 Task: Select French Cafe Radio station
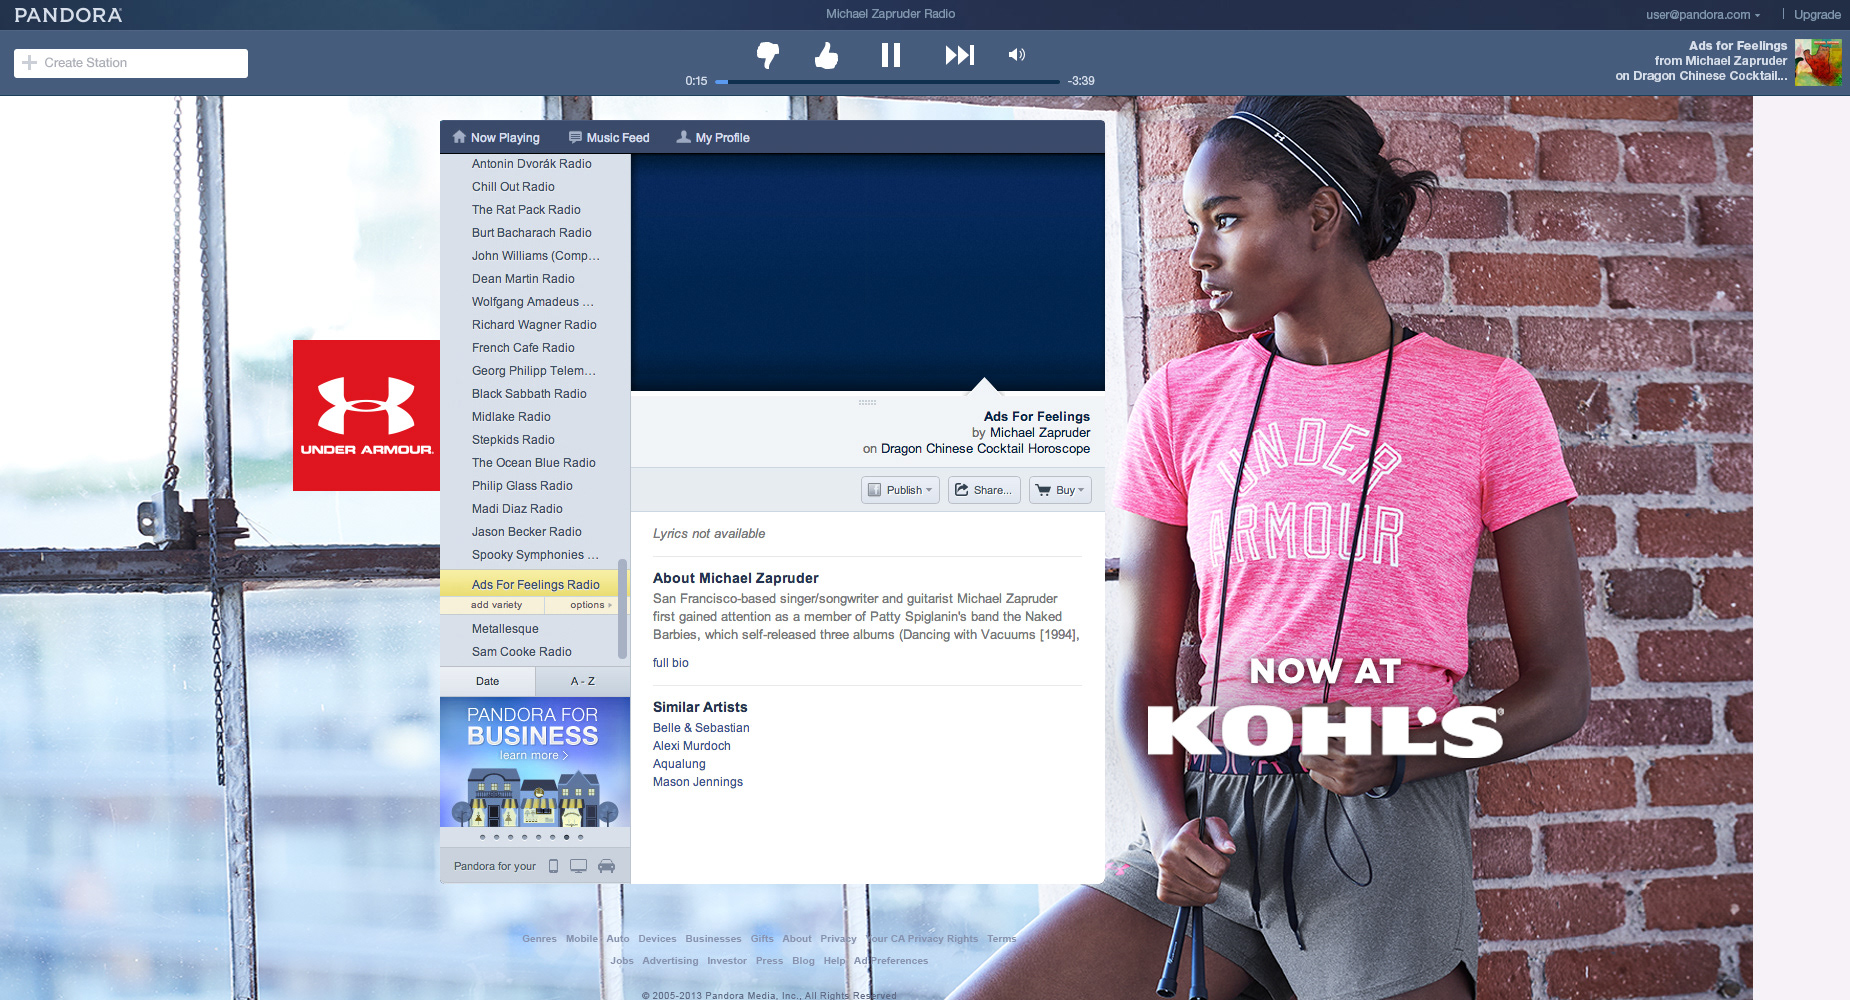523,348
